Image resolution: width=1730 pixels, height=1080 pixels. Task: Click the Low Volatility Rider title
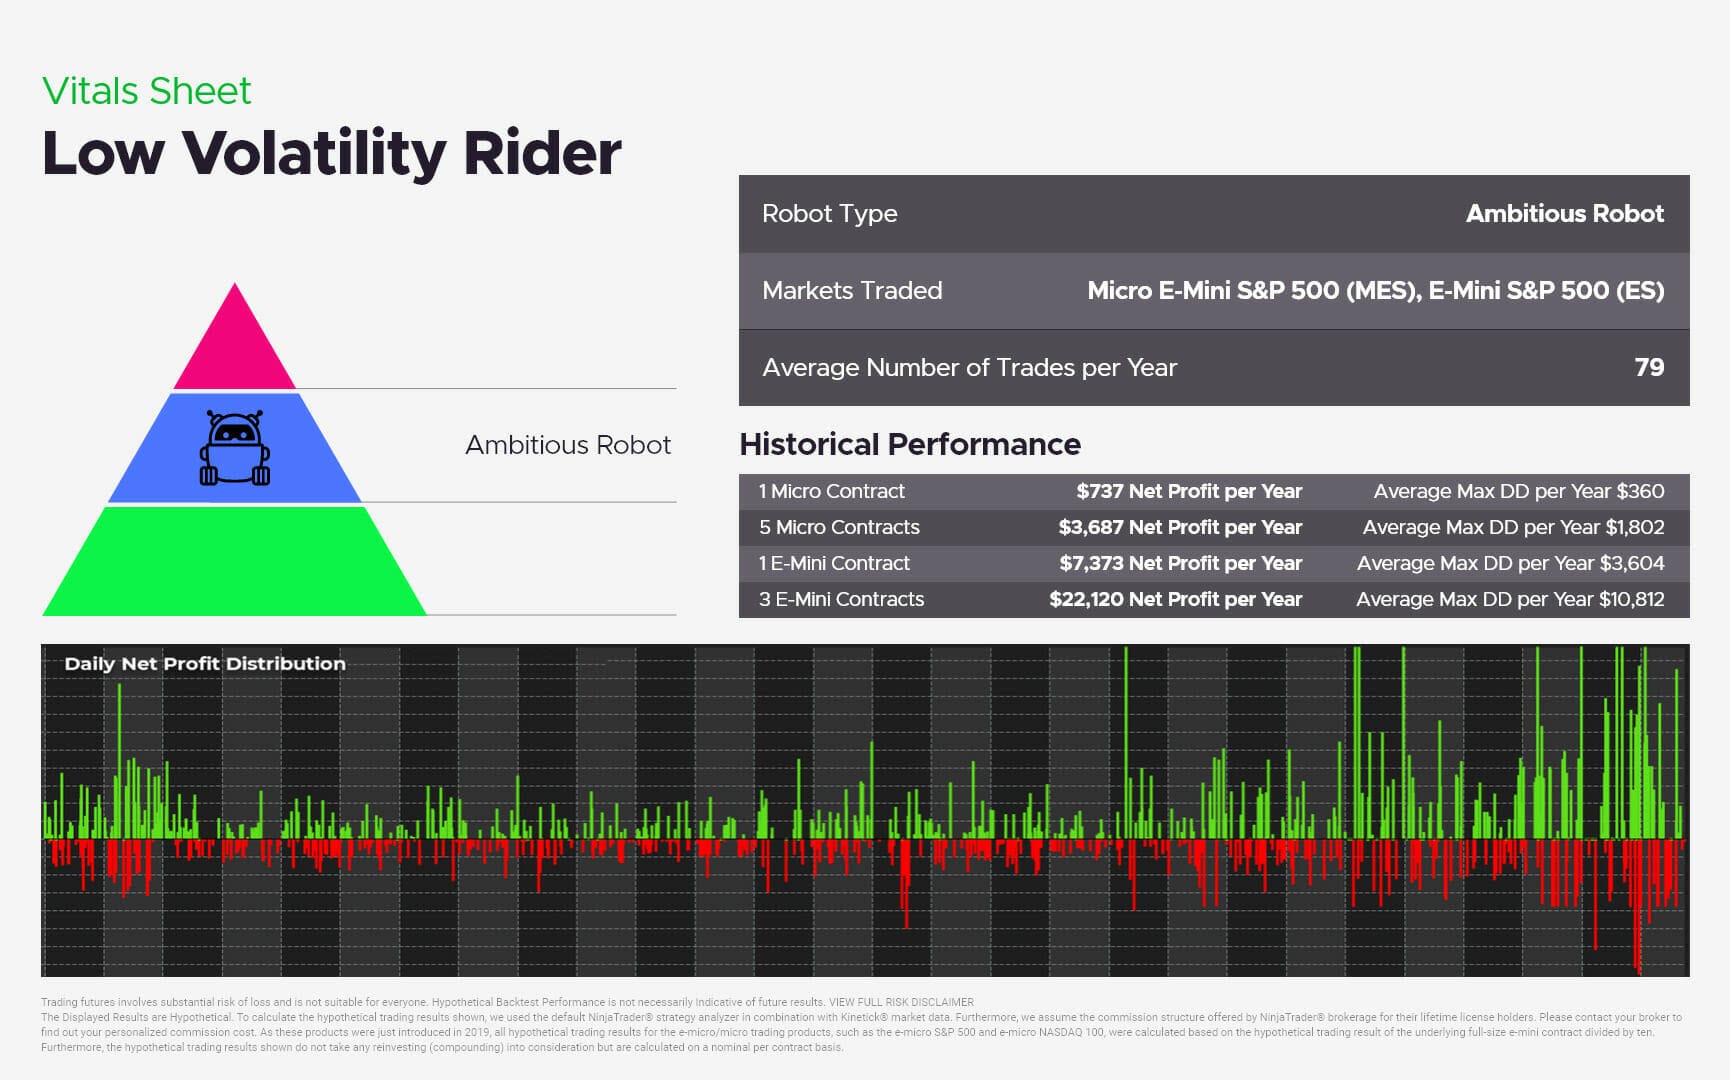click(x=330, y=152)
